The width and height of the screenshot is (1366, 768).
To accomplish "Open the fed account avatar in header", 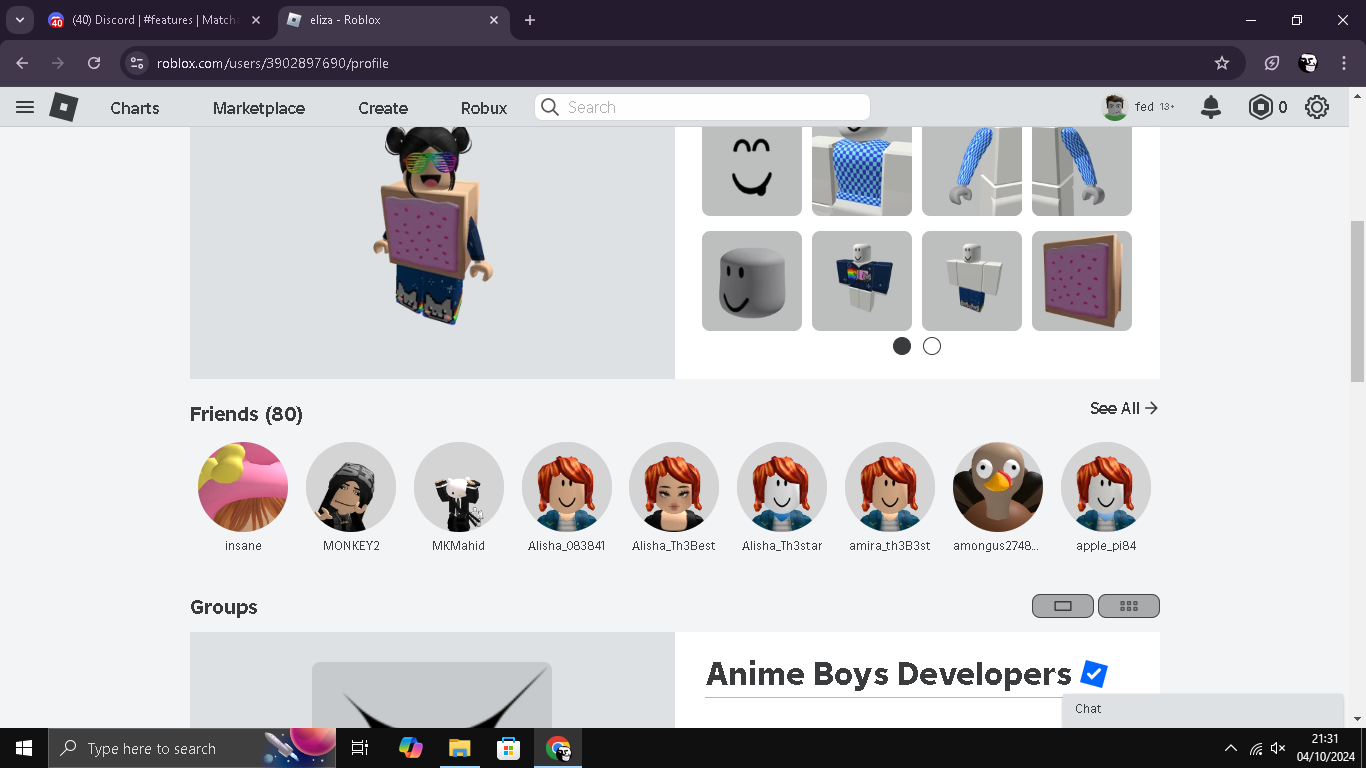I will point(1115,107).
